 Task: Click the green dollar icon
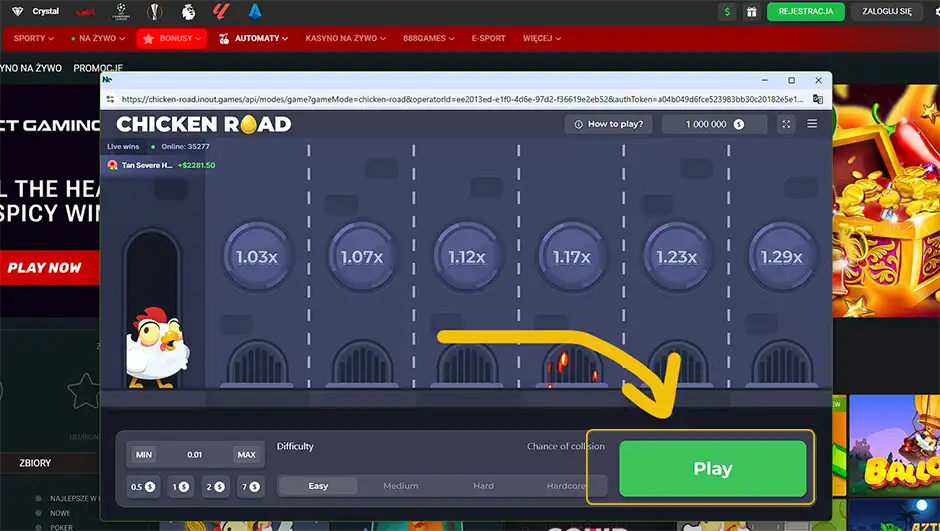(727, 11)
